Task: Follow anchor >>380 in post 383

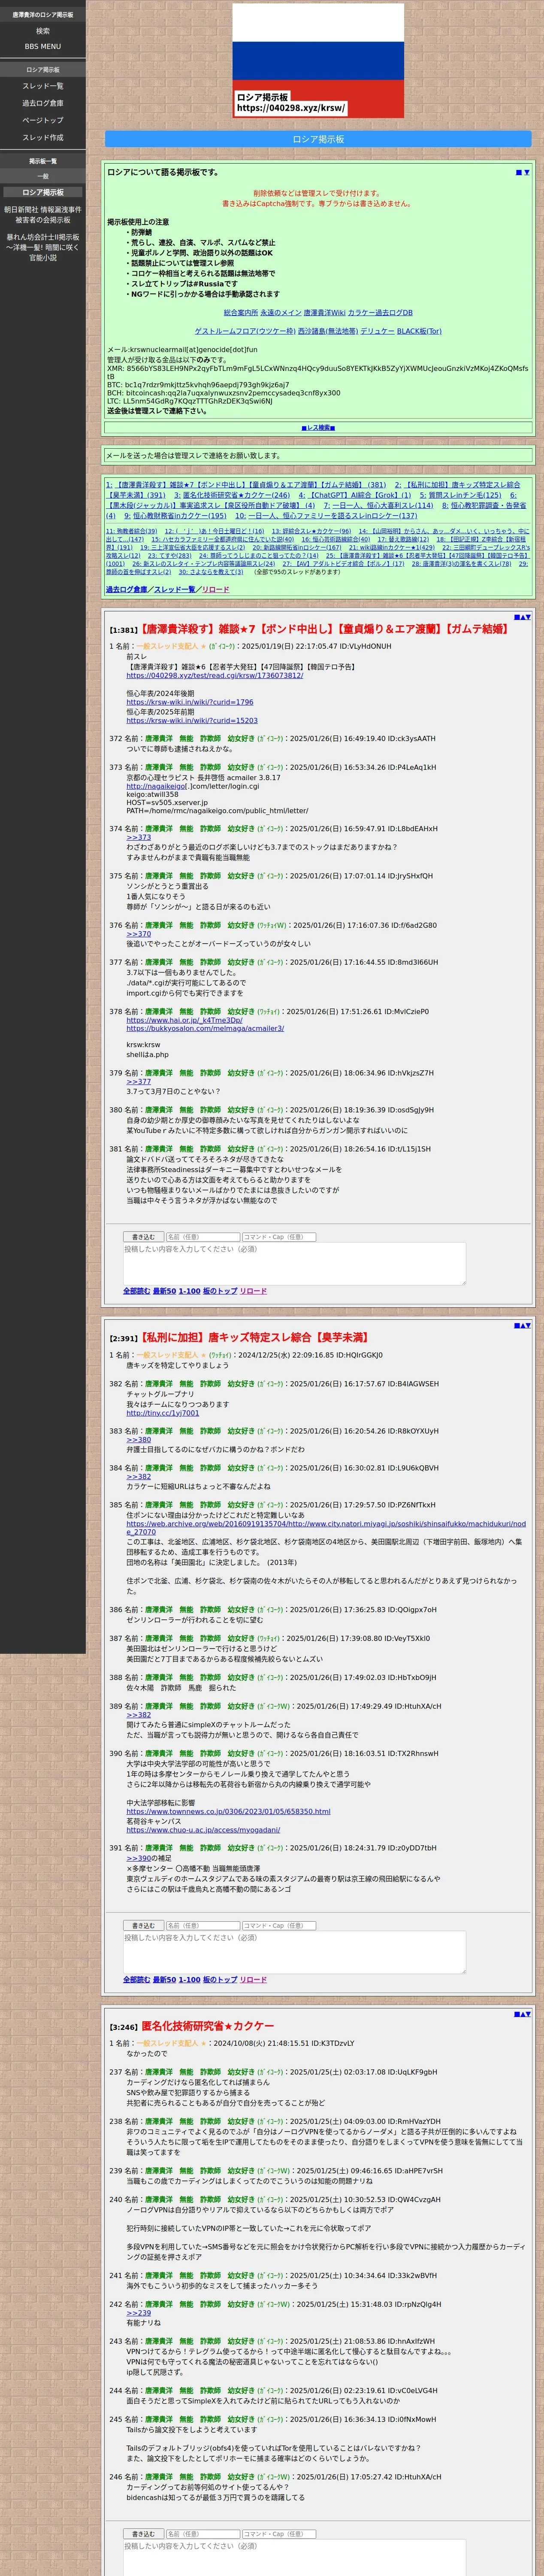Action: tap(138, 1440)
